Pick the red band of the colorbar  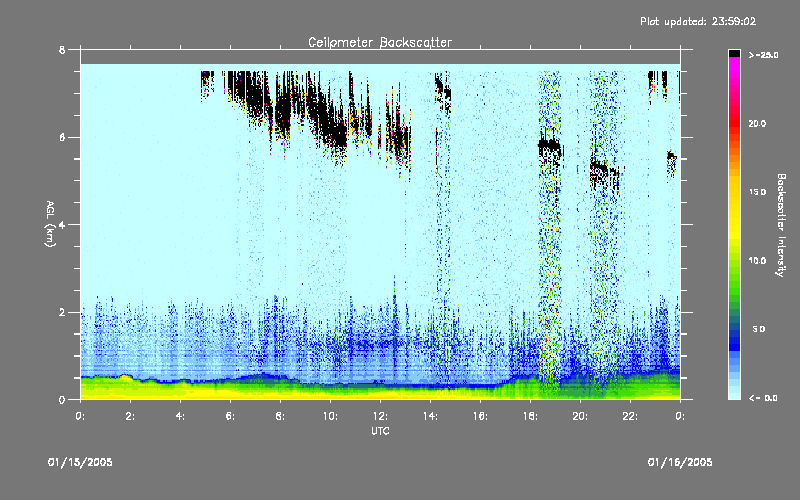[x=734, y=125]
